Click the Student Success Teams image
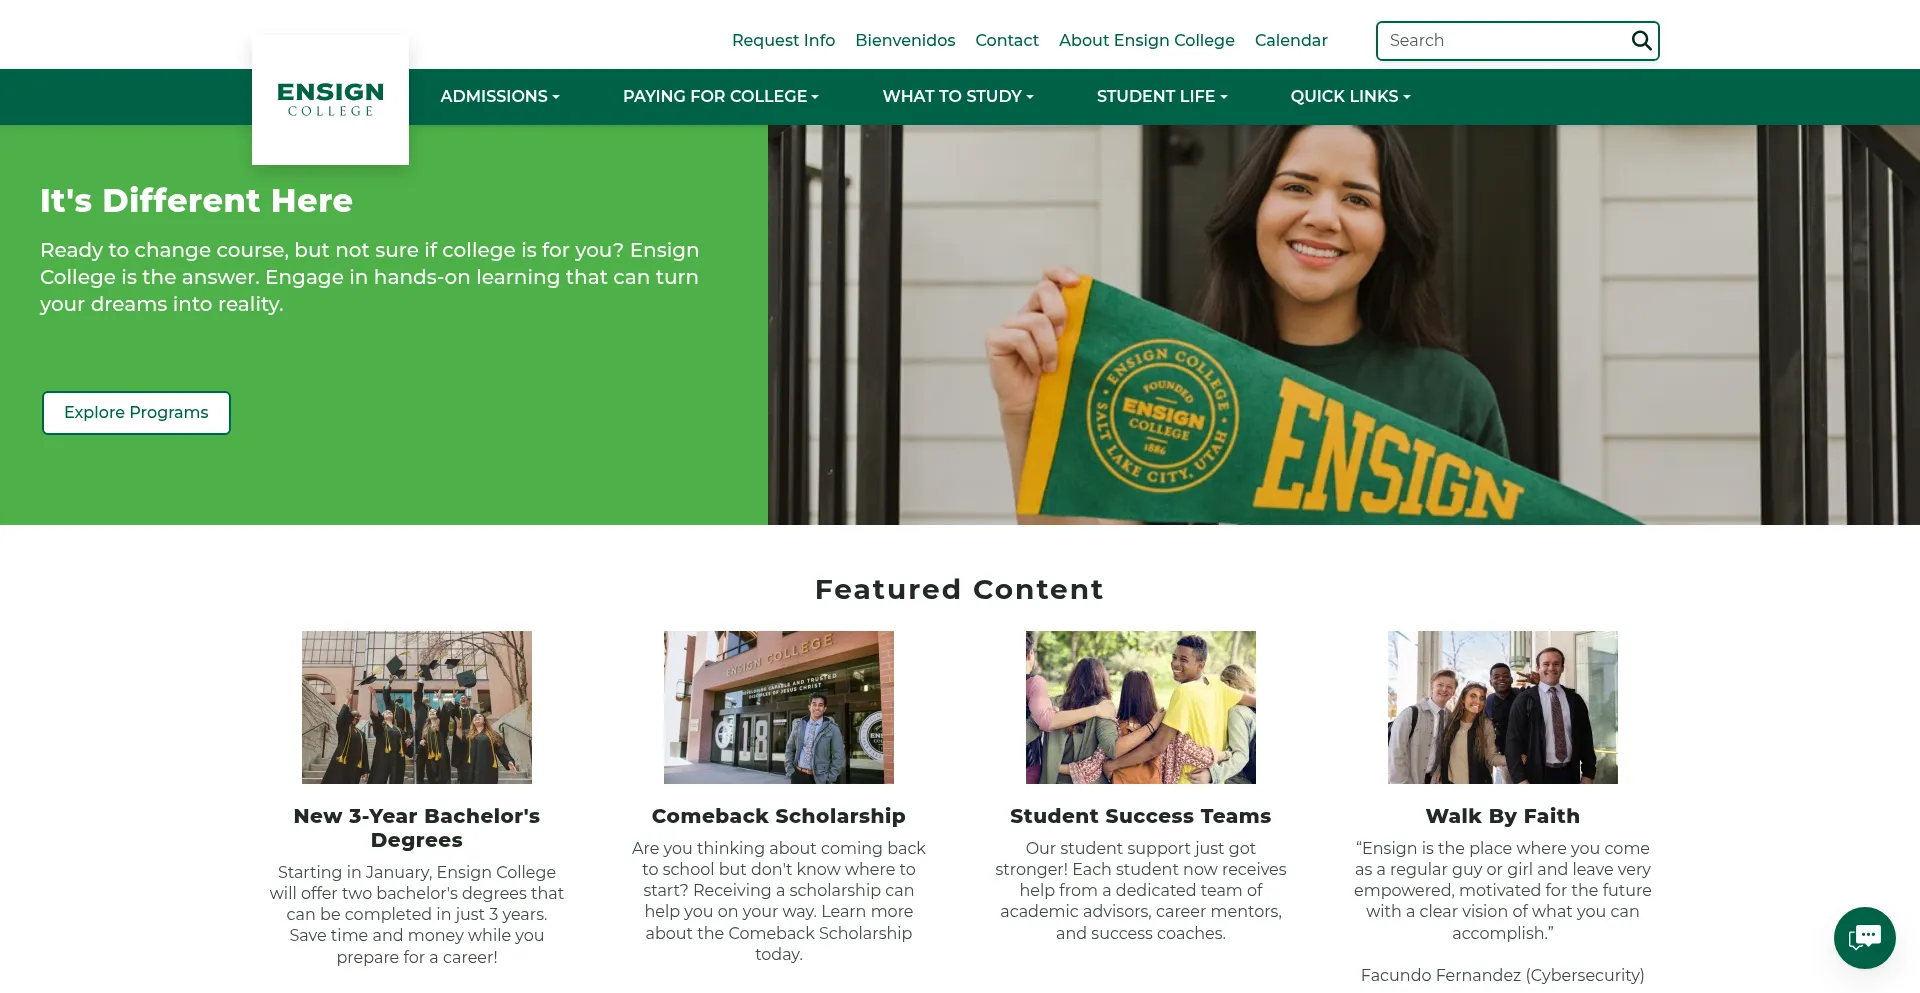 tap(1141, 707)
